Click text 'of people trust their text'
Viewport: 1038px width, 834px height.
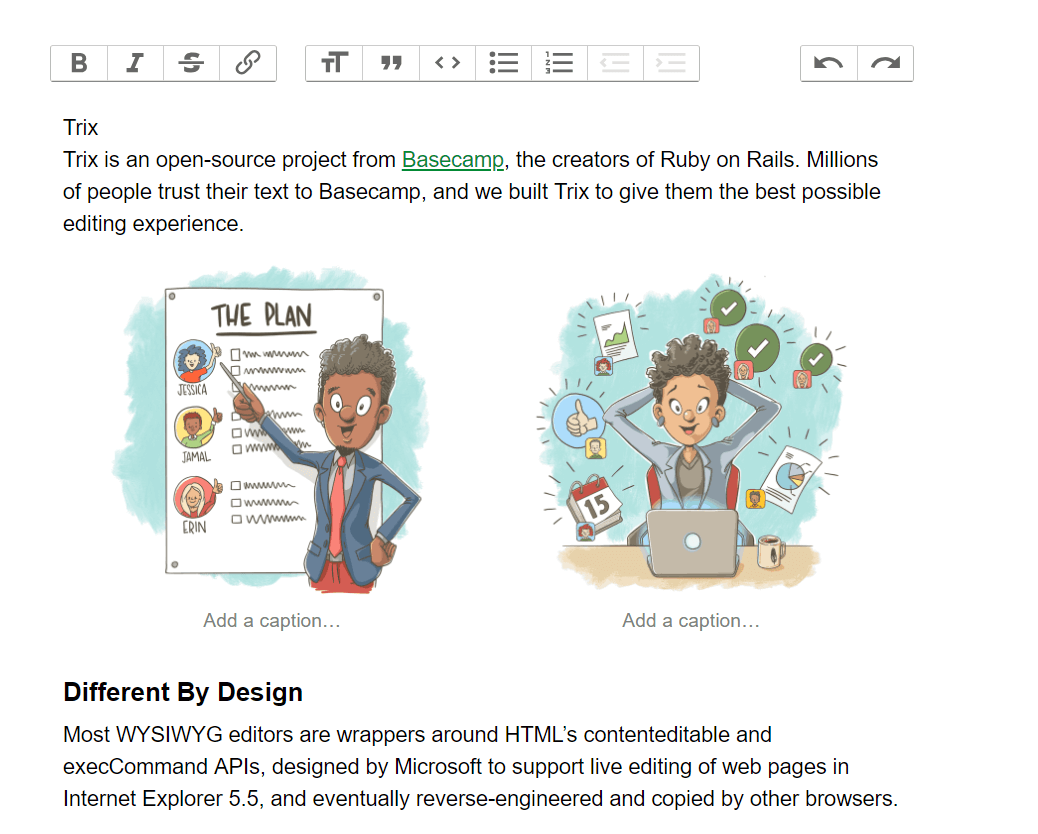(x=177, y=192)
